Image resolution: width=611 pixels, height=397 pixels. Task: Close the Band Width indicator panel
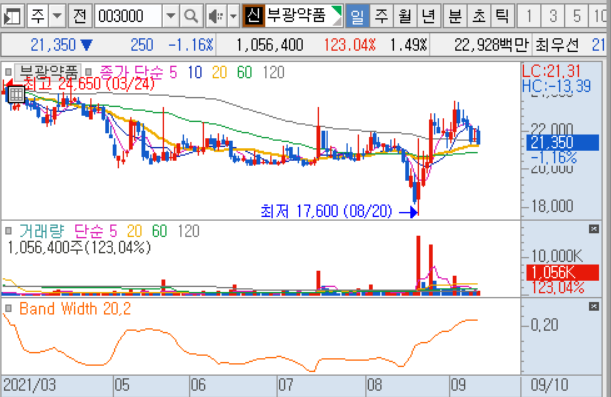[x=594, y=307]
